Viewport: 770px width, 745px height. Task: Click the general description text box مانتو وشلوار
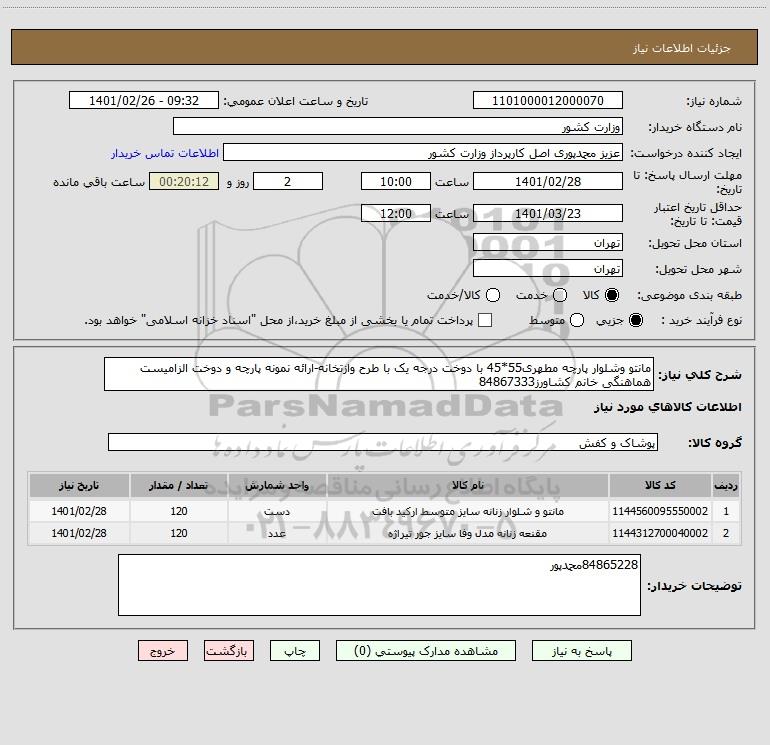tap(379, 374)
